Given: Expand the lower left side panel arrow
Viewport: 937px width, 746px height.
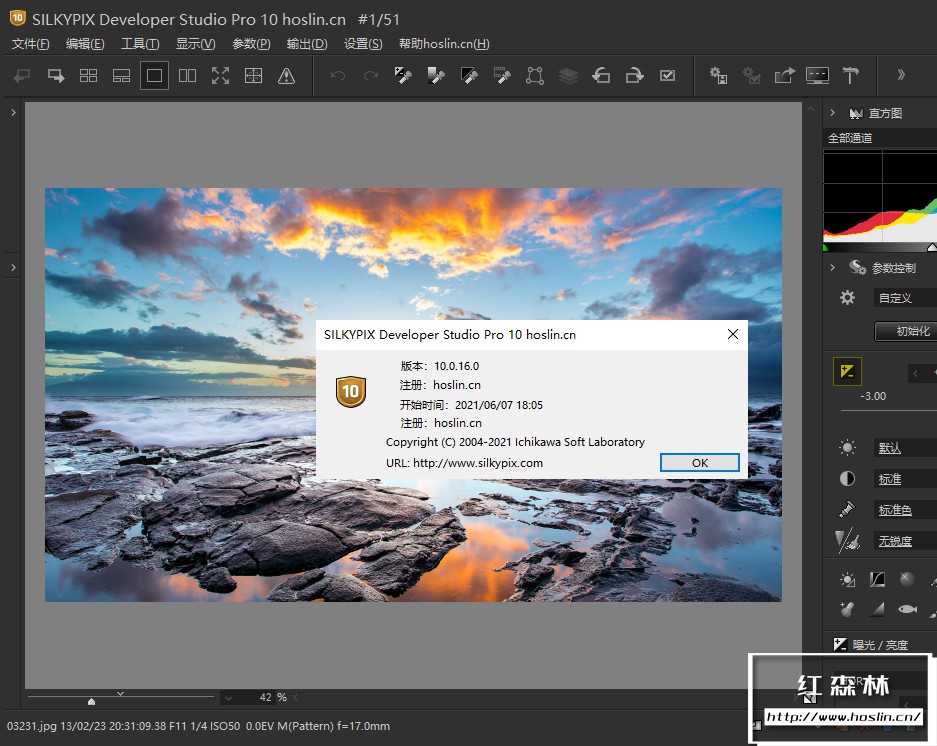Looking at the screenshot, I should pos(13,267).
